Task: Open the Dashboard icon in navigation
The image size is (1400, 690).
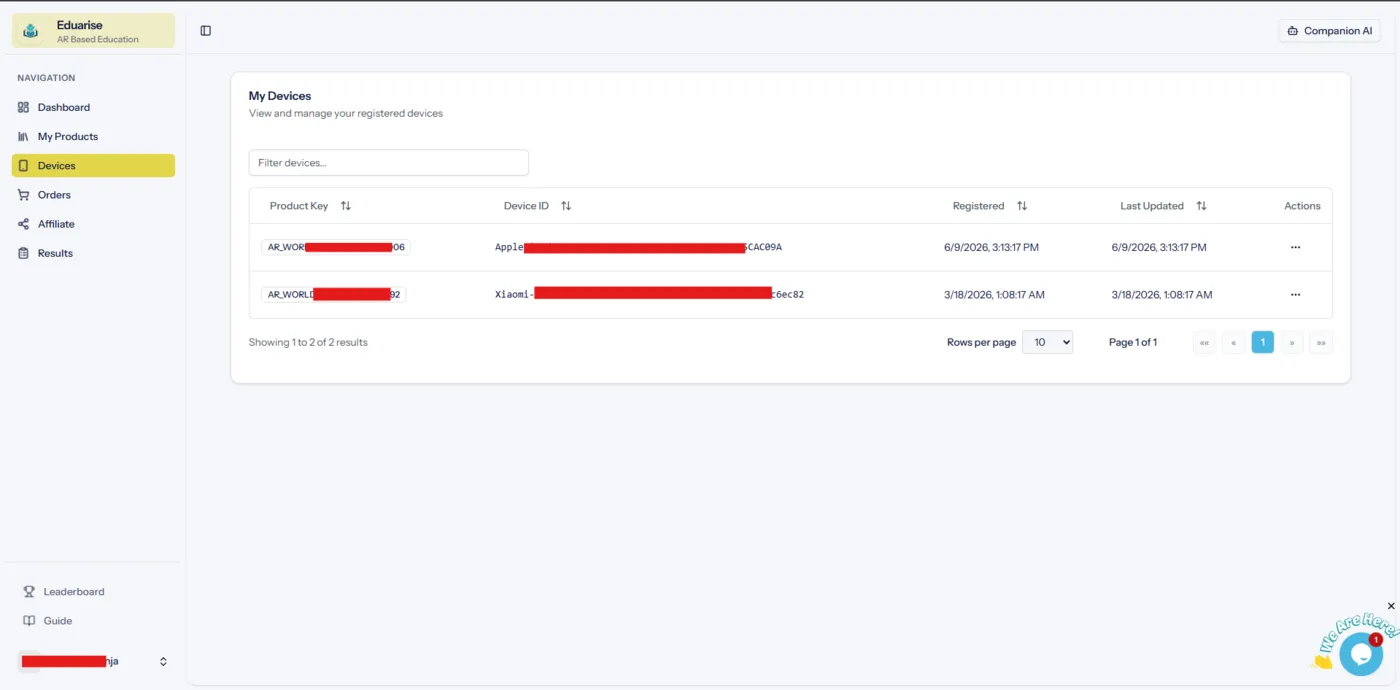Action: tap(24, 107)
